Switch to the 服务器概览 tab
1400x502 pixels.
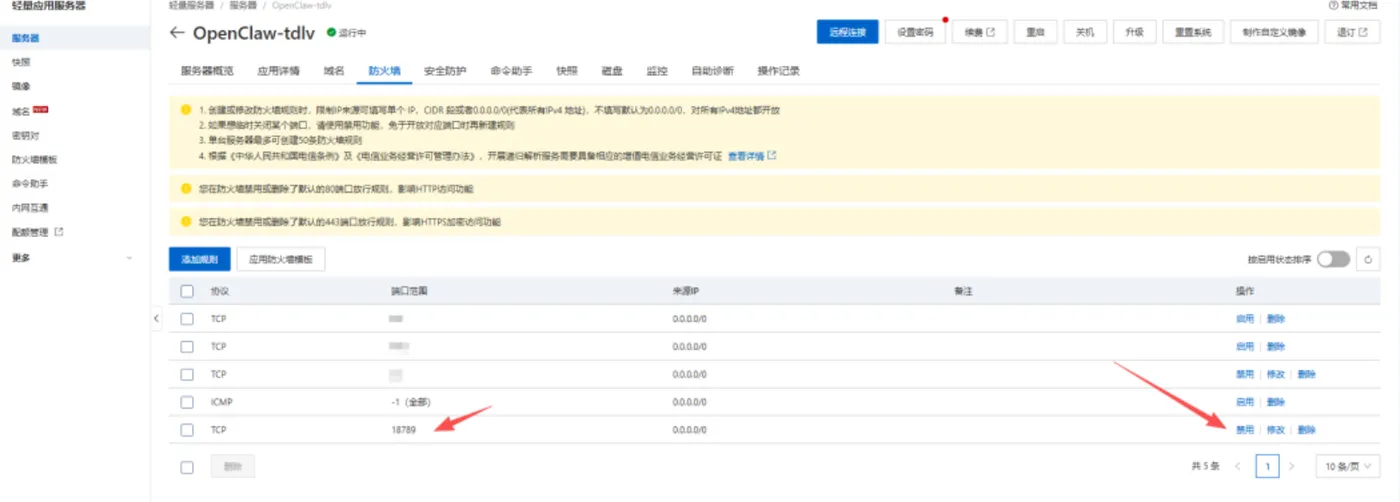[207, 71]
